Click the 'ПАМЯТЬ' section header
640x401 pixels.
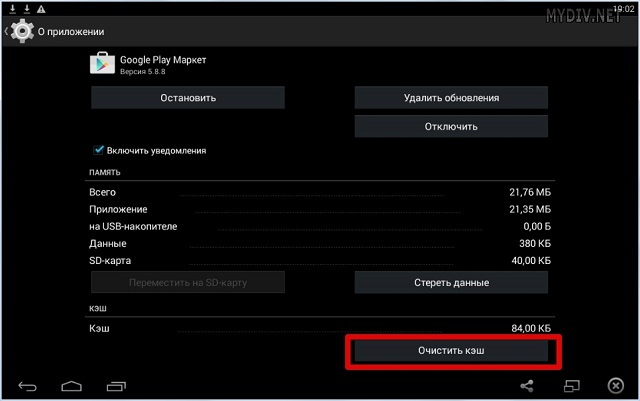(x=104, y=172)
